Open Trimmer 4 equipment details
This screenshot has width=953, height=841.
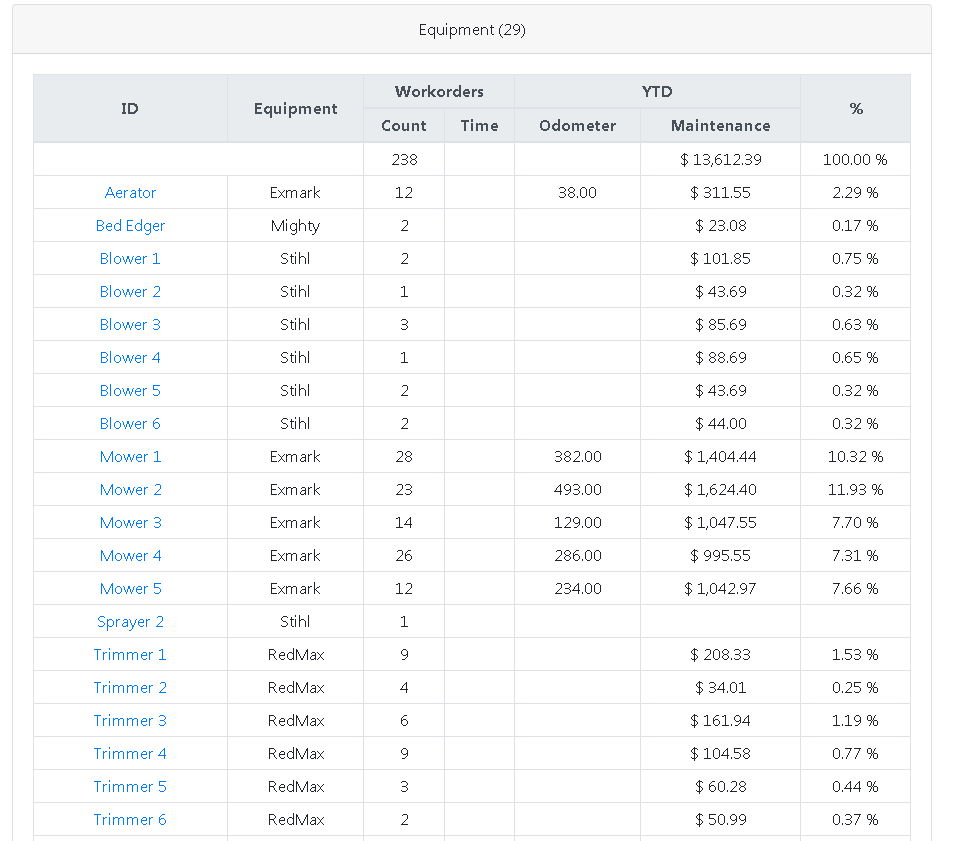[130, 754]
